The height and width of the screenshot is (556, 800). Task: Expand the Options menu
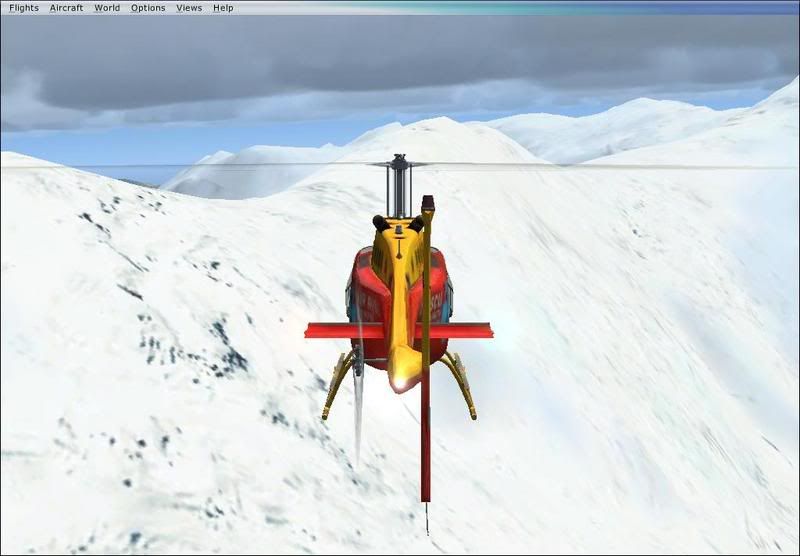(x=148, y=8)
